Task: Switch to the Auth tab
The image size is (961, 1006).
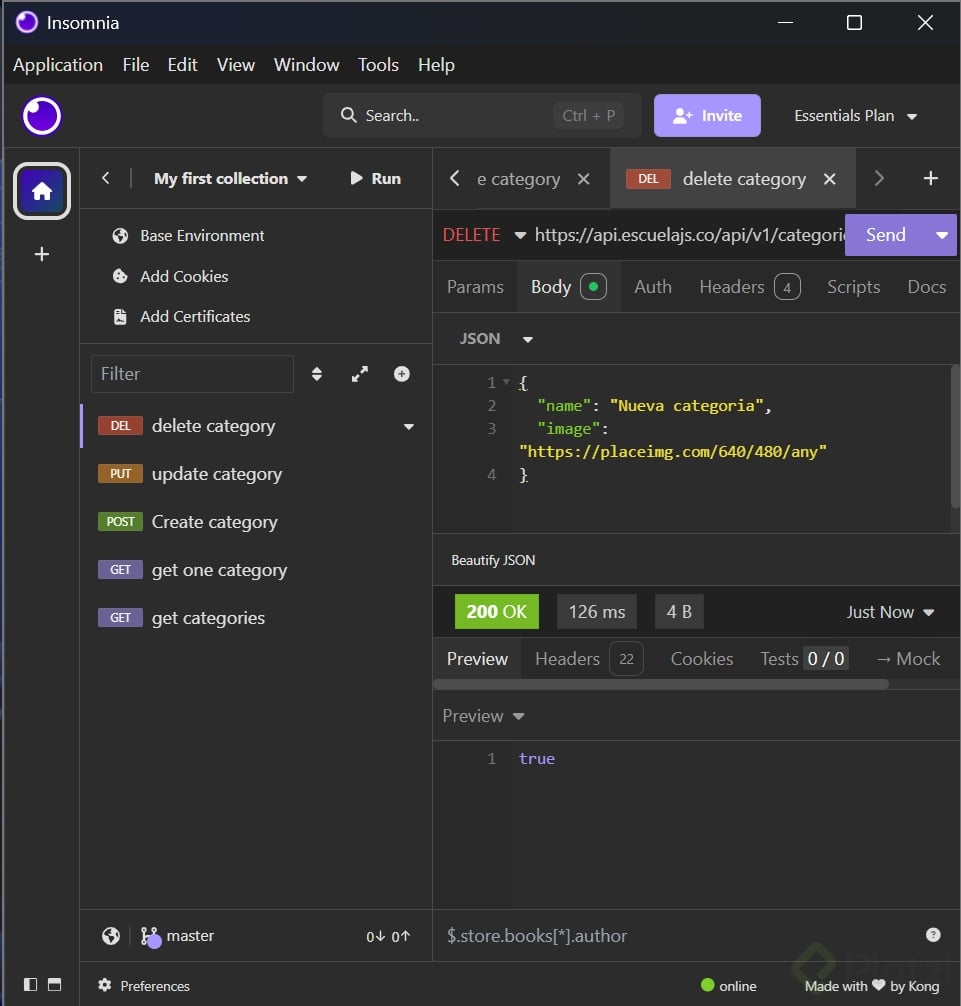Action: click(x=653, y=287)
